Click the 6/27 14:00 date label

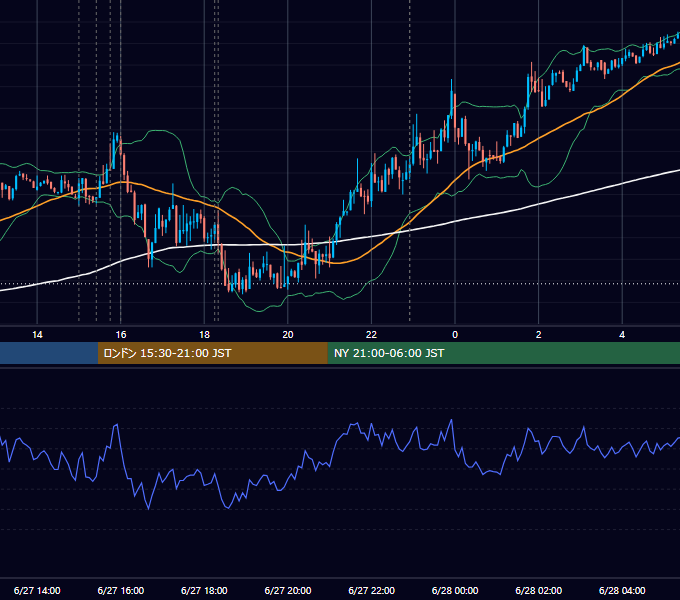pos(37,590)
